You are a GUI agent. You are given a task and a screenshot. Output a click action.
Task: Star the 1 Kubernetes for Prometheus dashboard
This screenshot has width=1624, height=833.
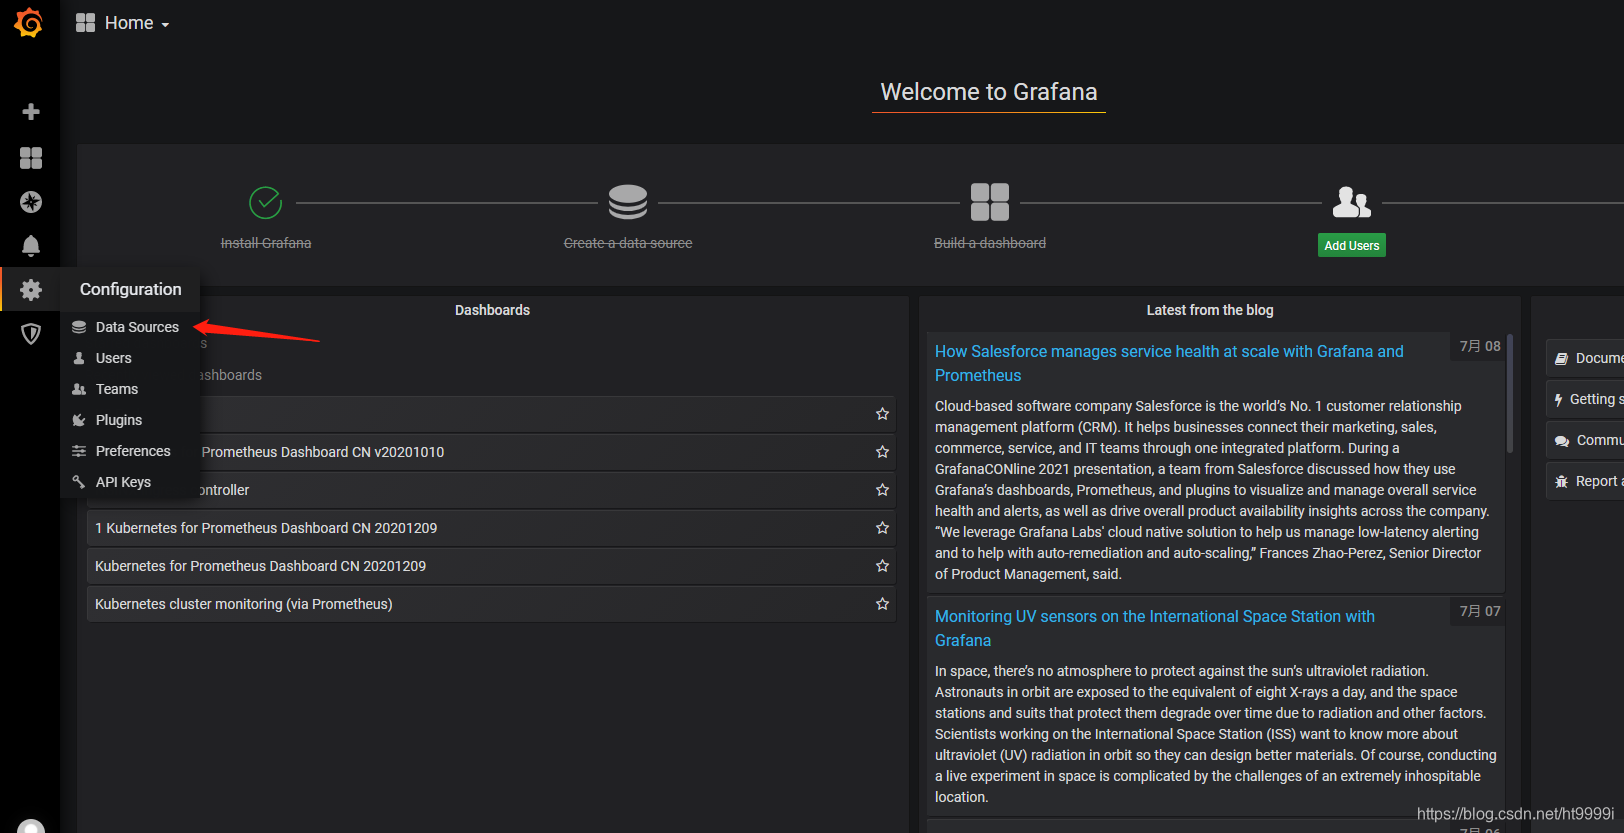(882, 528)
